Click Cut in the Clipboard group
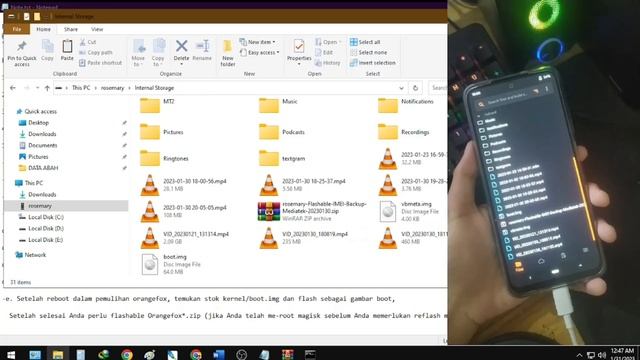Image resolution: width=640 pixels, height=360 pixels. 88,42
